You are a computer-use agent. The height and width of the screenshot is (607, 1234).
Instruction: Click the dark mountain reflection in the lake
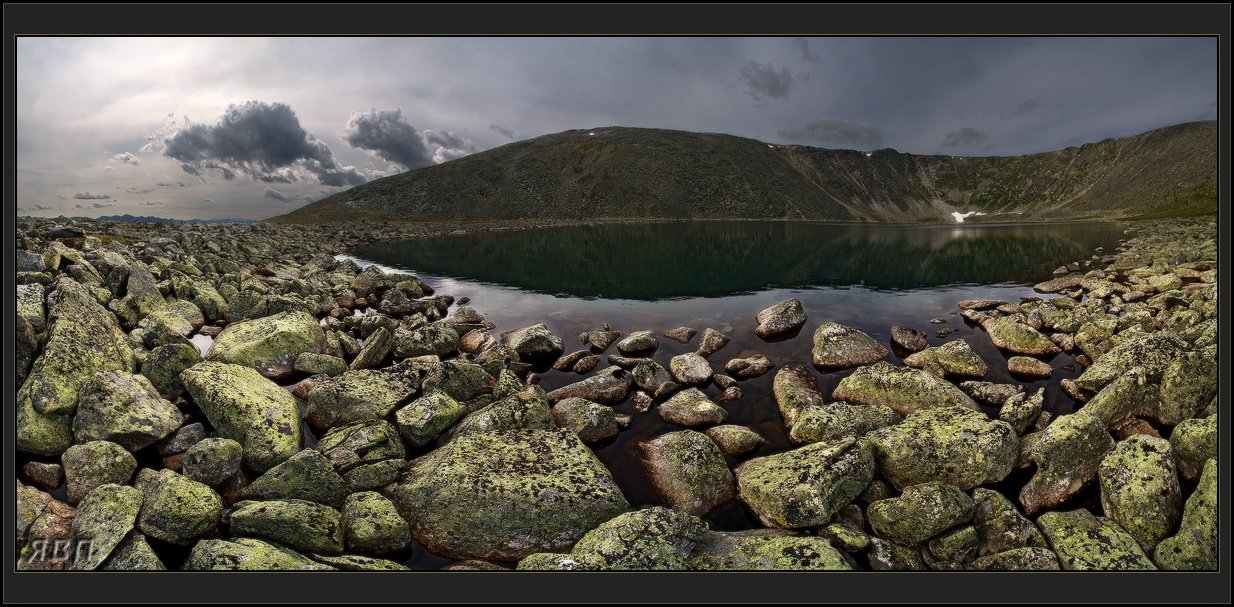click(x=700, y=260)
